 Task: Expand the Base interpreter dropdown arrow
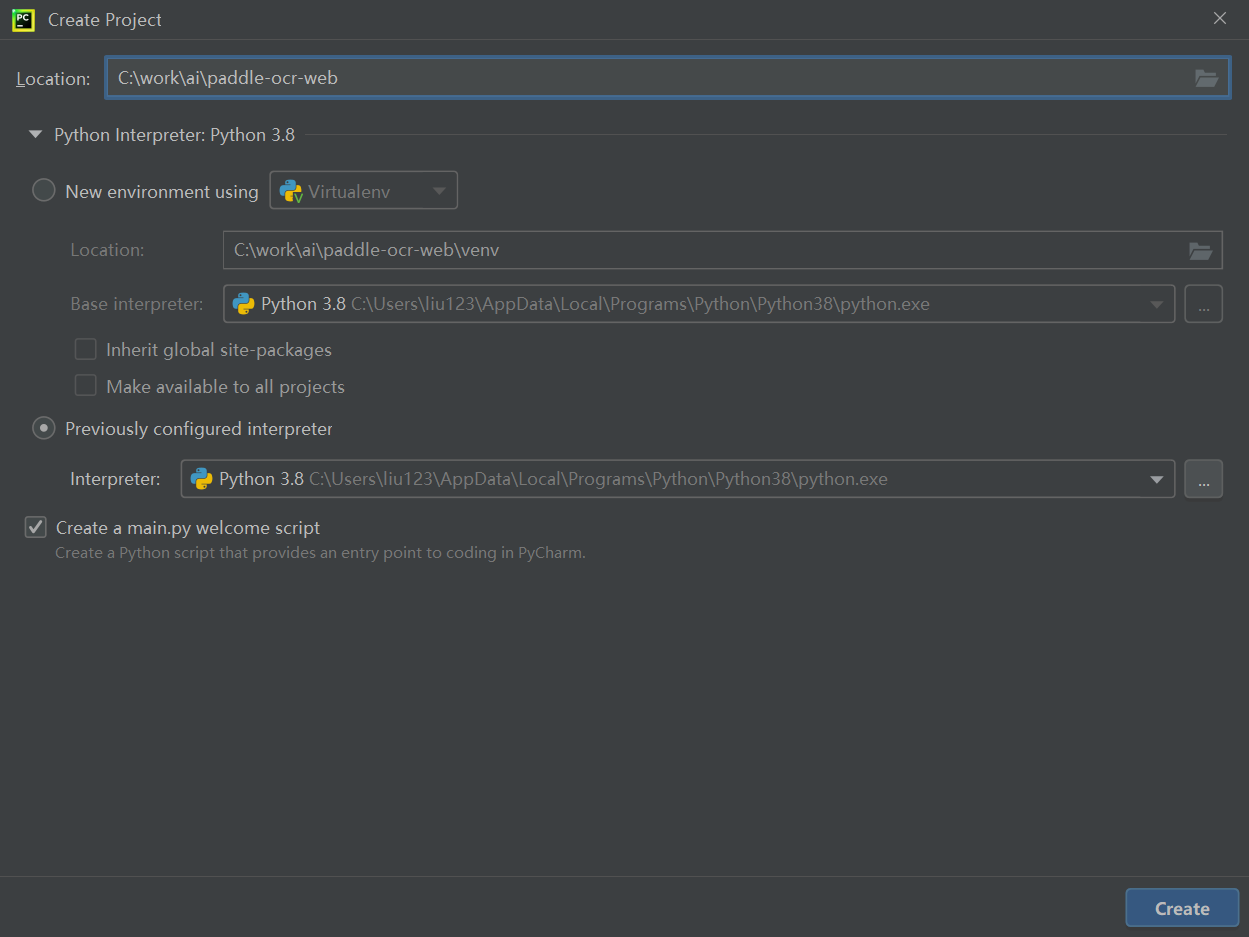(x=1156, y=304)
